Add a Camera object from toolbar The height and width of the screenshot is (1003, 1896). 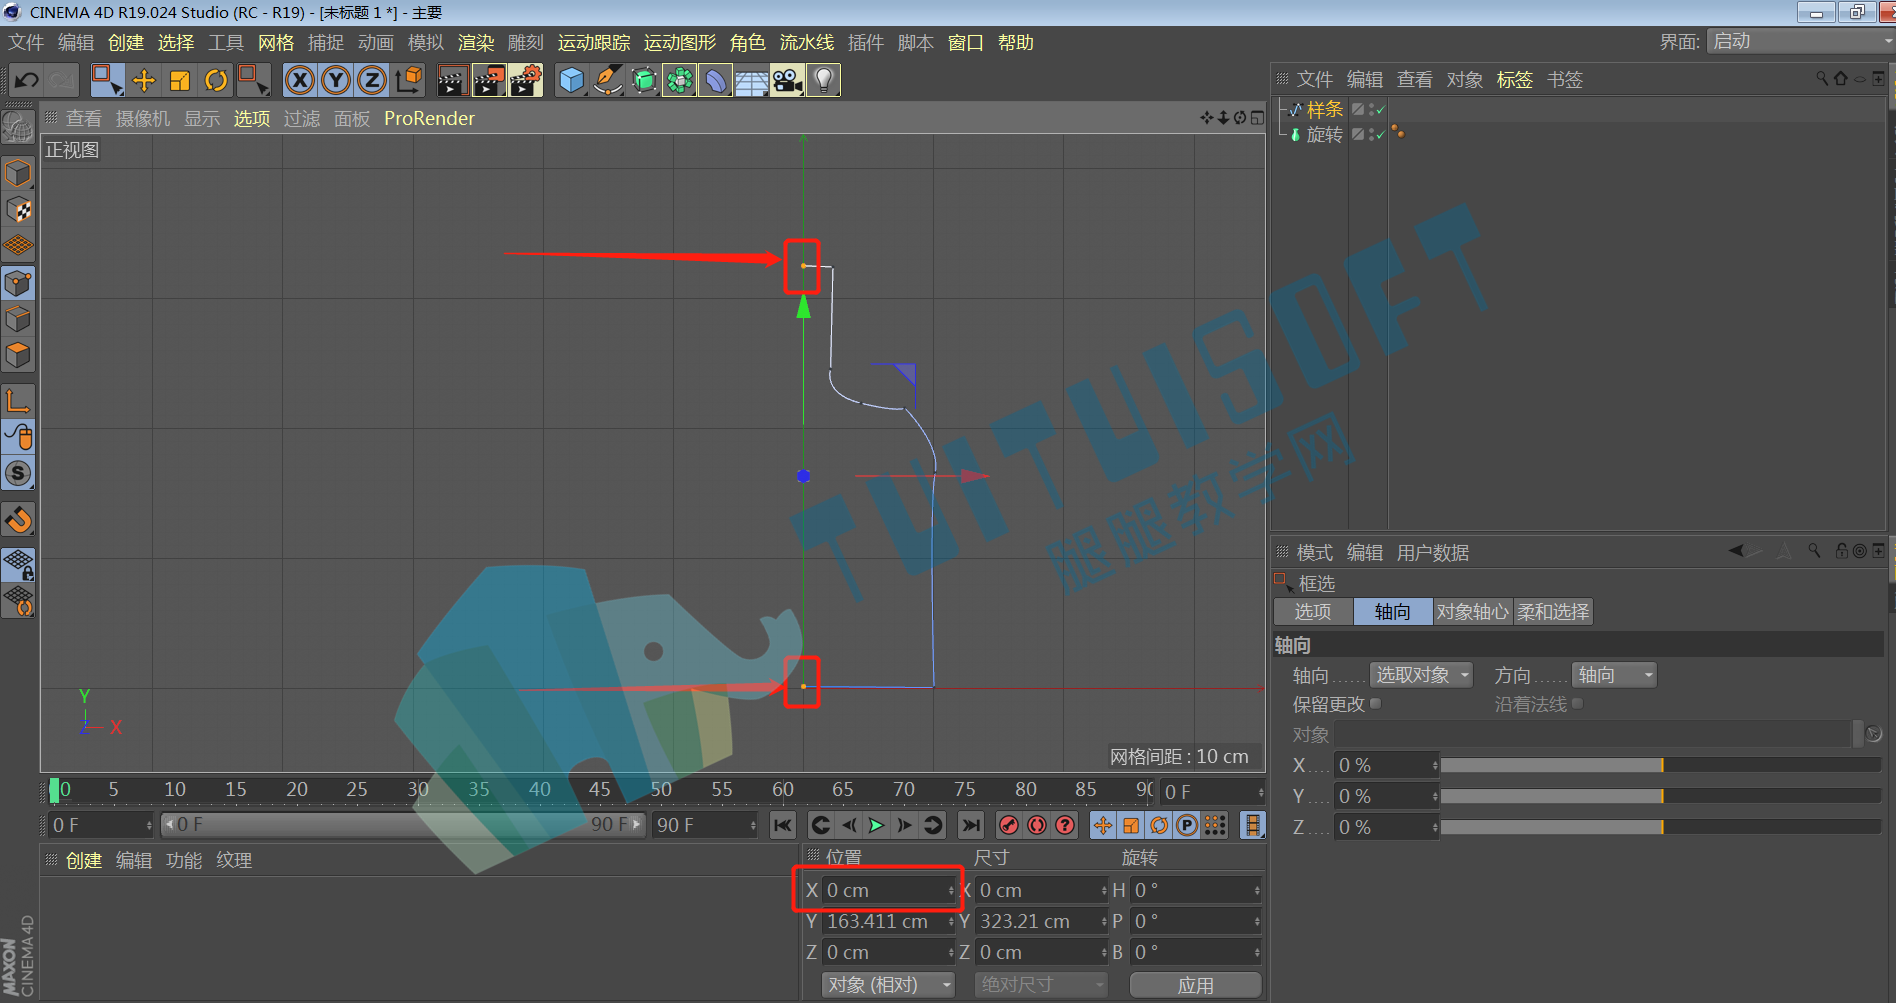coord(787,80)
